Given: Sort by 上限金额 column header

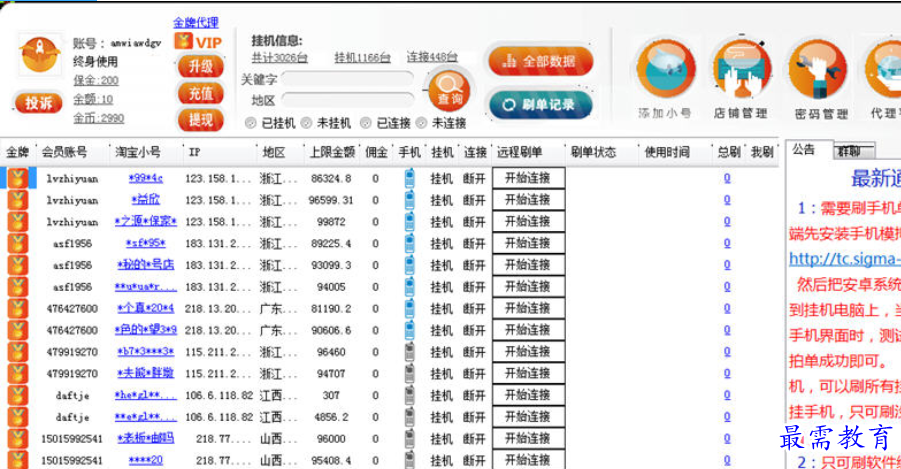Looking at the screenshot, I should 333,152.
